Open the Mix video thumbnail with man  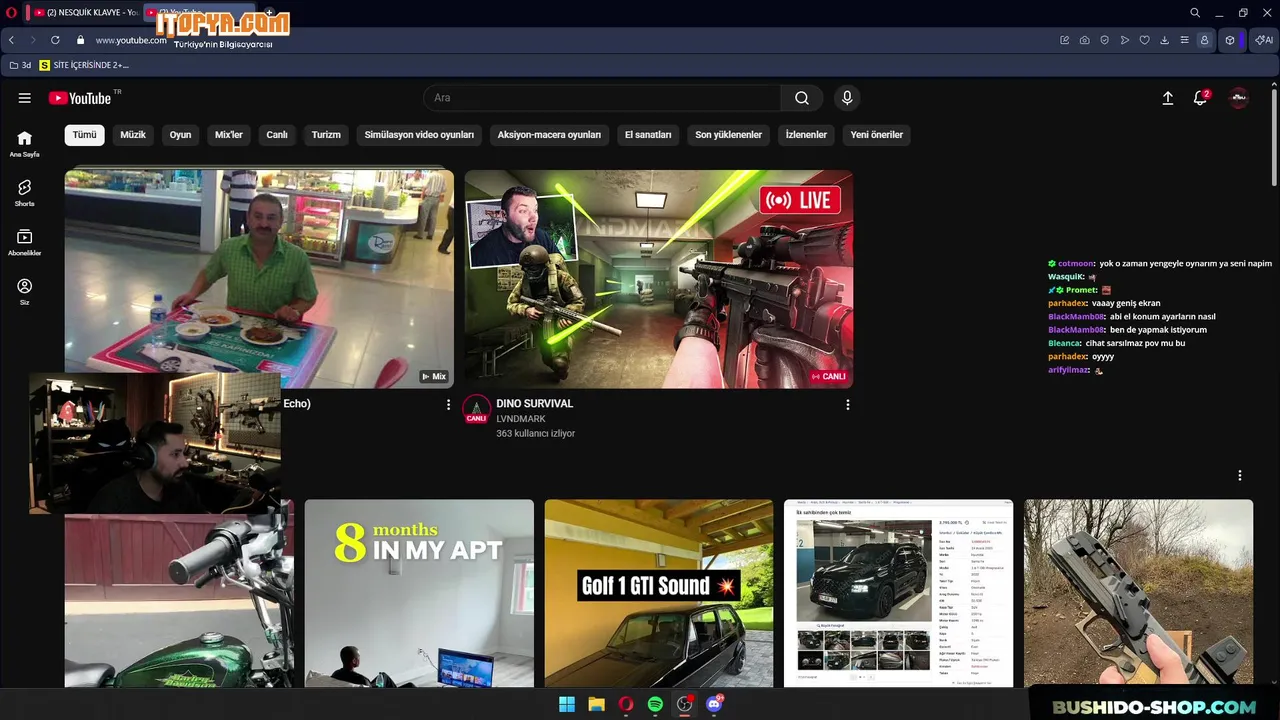tap(259, 279)
